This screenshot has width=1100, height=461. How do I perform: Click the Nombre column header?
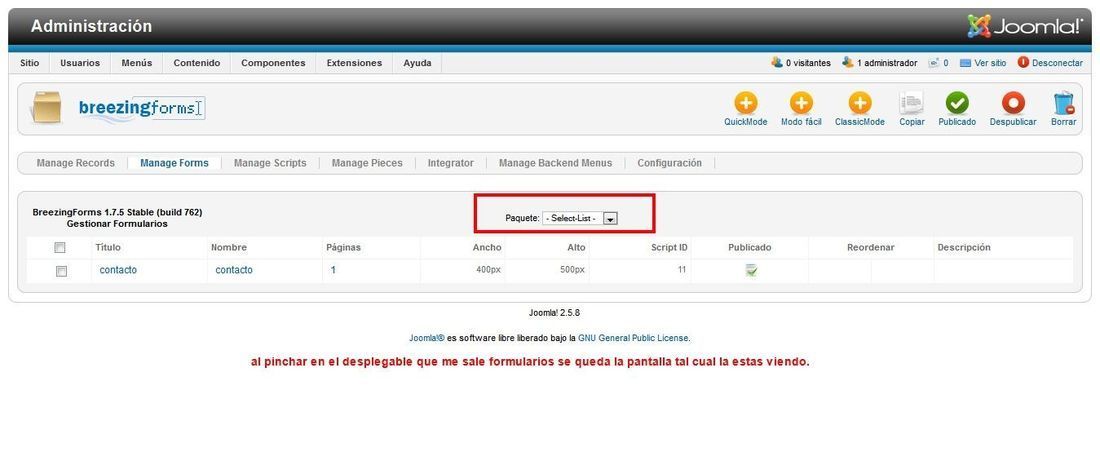(229, 248)
